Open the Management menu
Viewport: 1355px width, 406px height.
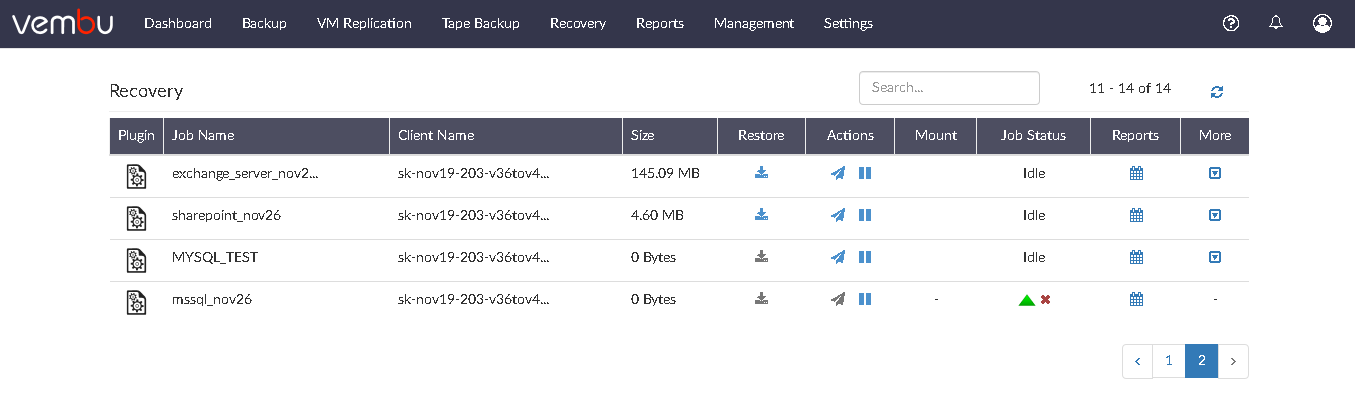point(754,23)
